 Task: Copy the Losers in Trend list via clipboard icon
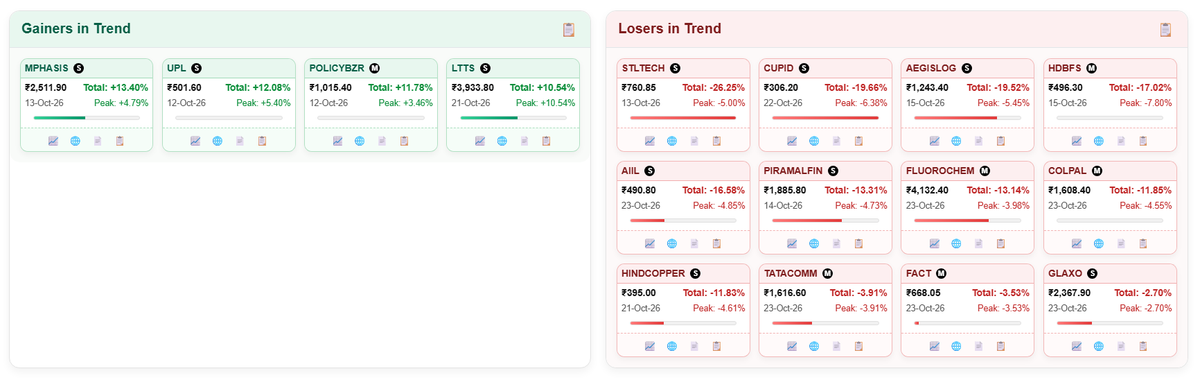coord(1165,29)
